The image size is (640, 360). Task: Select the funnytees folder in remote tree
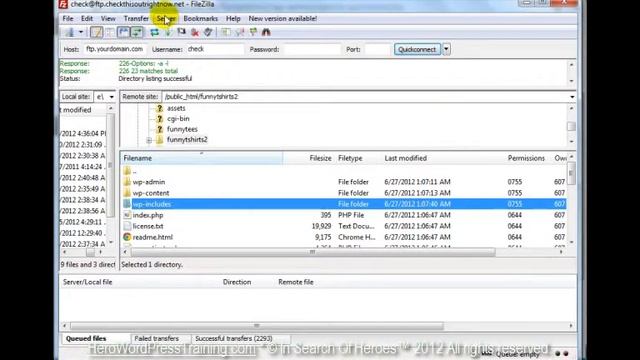point(182,129)
